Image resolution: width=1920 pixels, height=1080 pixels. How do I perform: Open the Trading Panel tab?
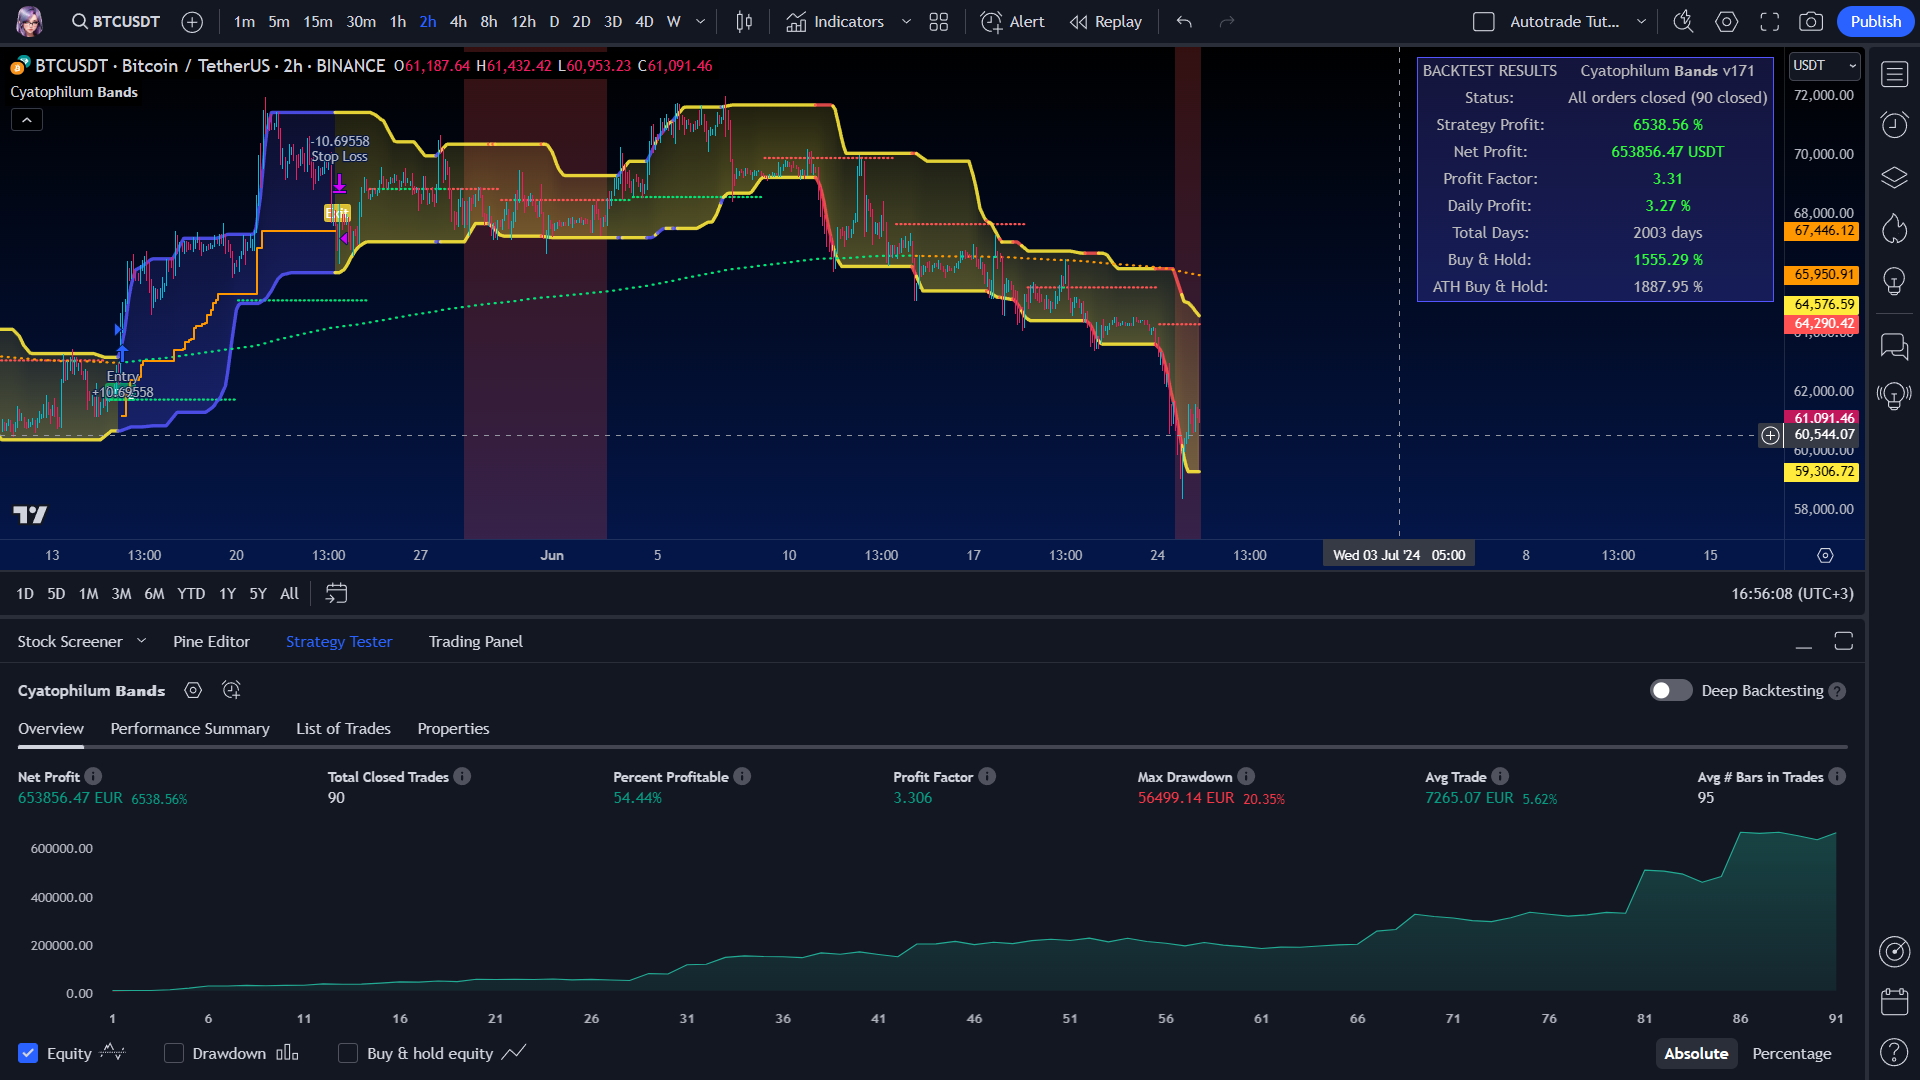click(476, 642)
